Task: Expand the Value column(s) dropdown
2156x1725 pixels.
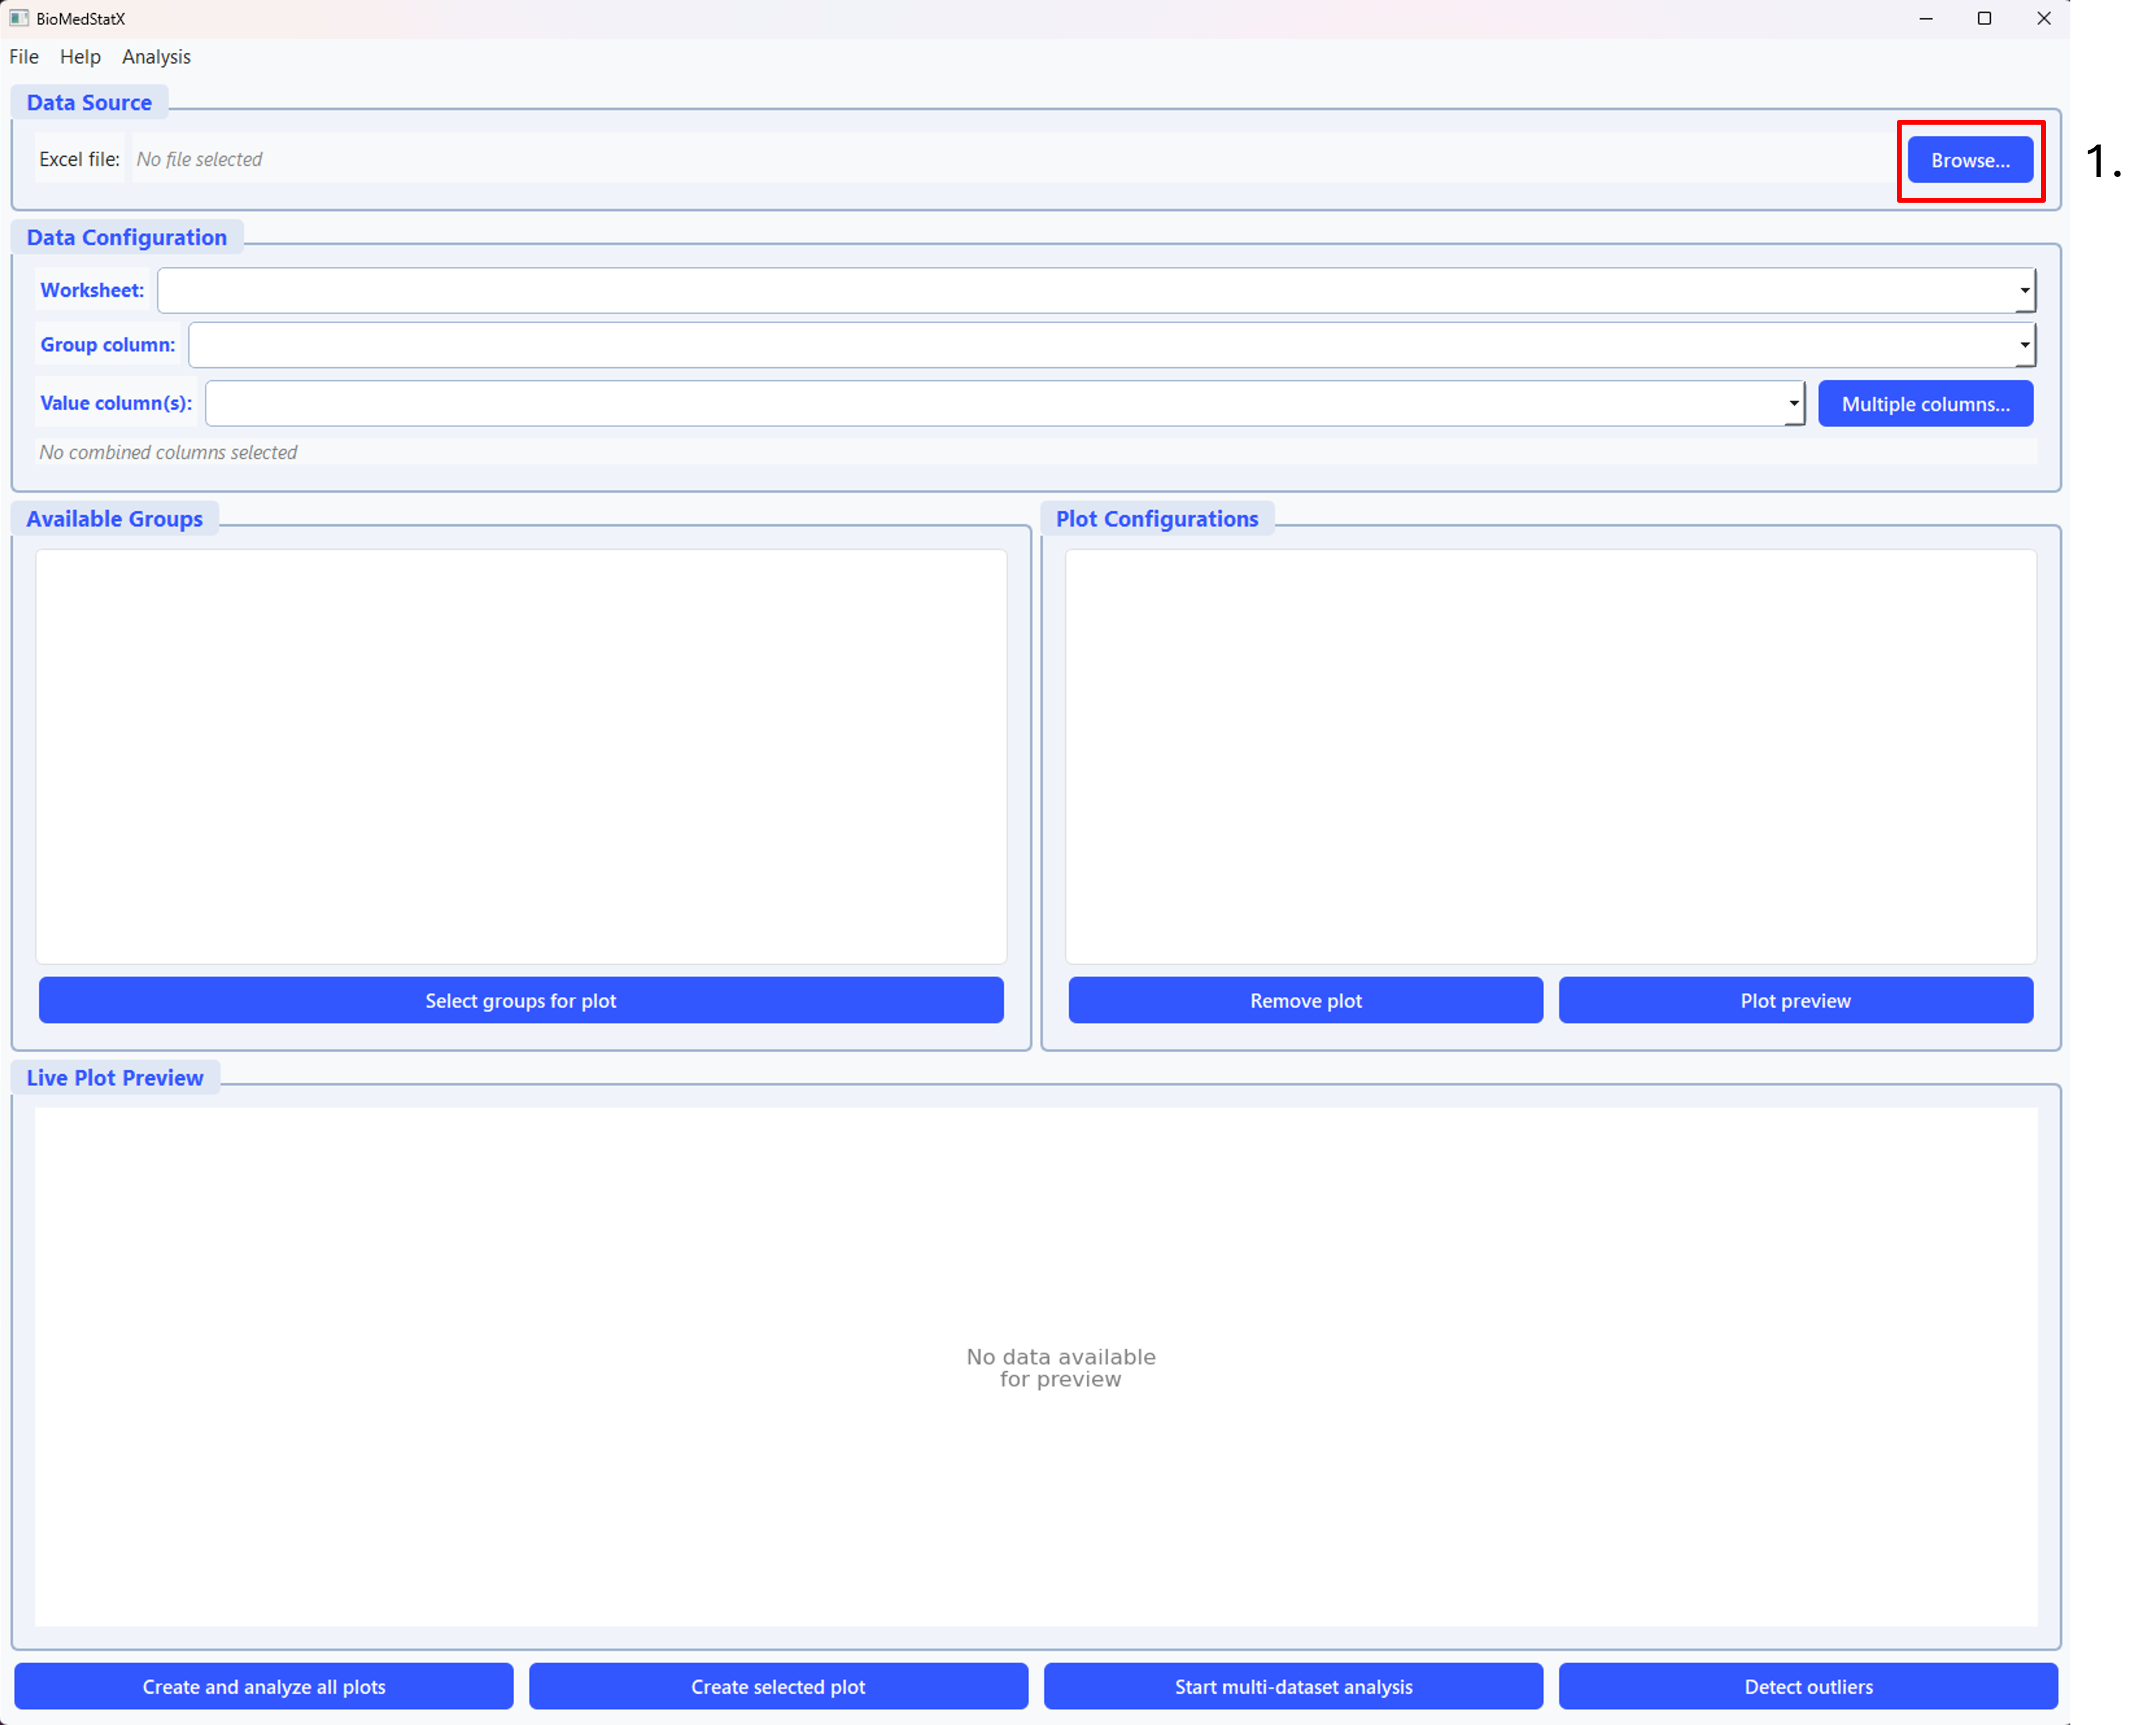Action: (x=1004, y=403)
